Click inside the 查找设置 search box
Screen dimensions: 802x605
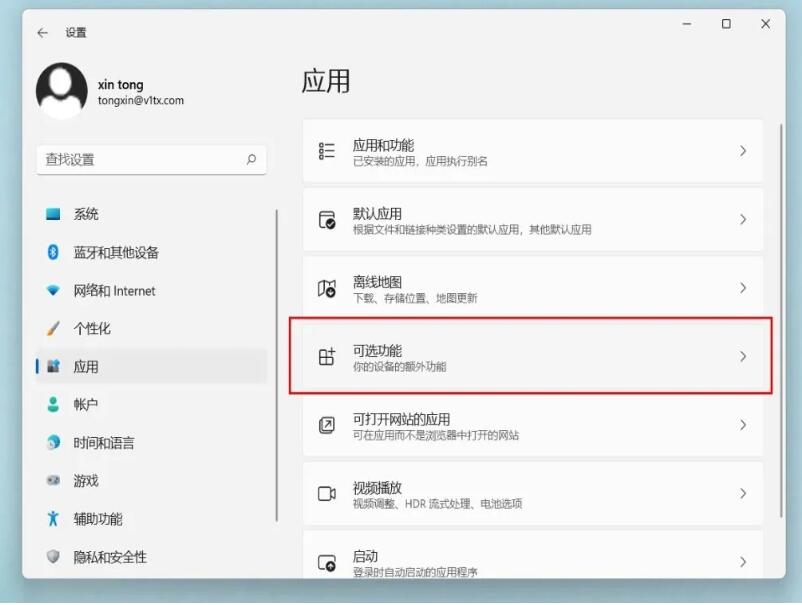pyautogui.click(x=150, y=159)
